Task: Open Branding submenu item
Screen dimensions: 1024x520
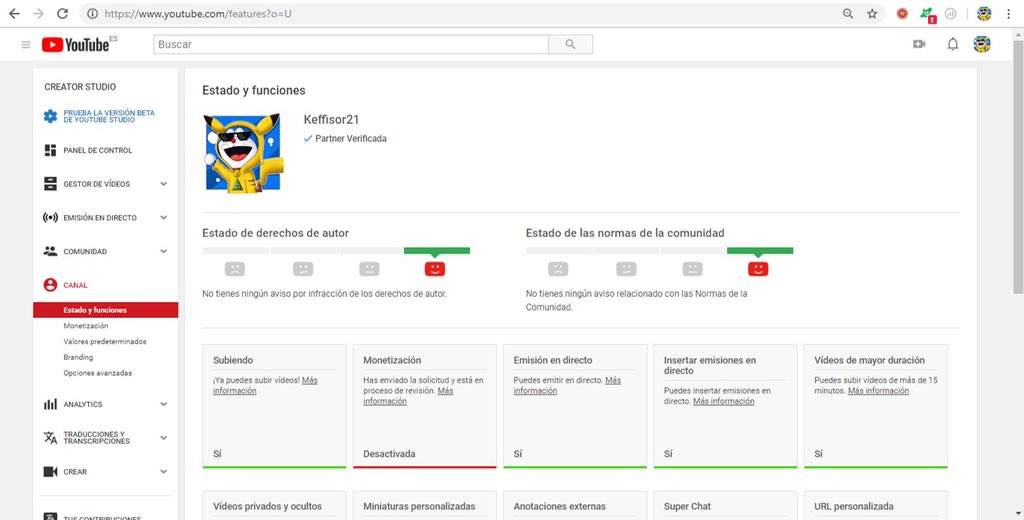Action: click(x=78, y=357)
